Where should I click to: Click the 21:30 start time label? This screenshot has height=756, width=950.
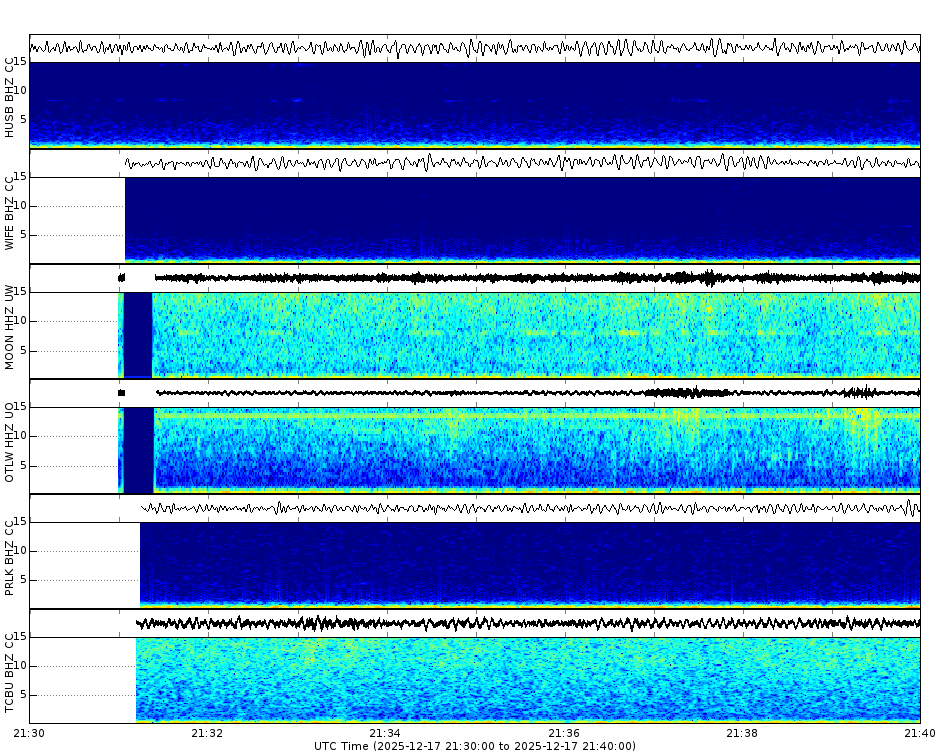[30, 733]
